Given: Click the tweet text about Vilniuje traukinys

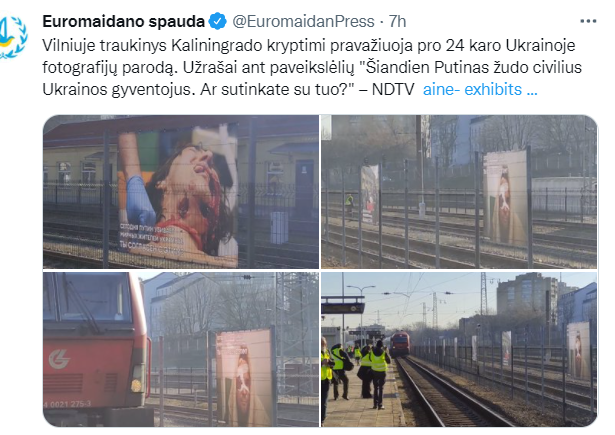Looking at the screenshot, I should [312, 67].
